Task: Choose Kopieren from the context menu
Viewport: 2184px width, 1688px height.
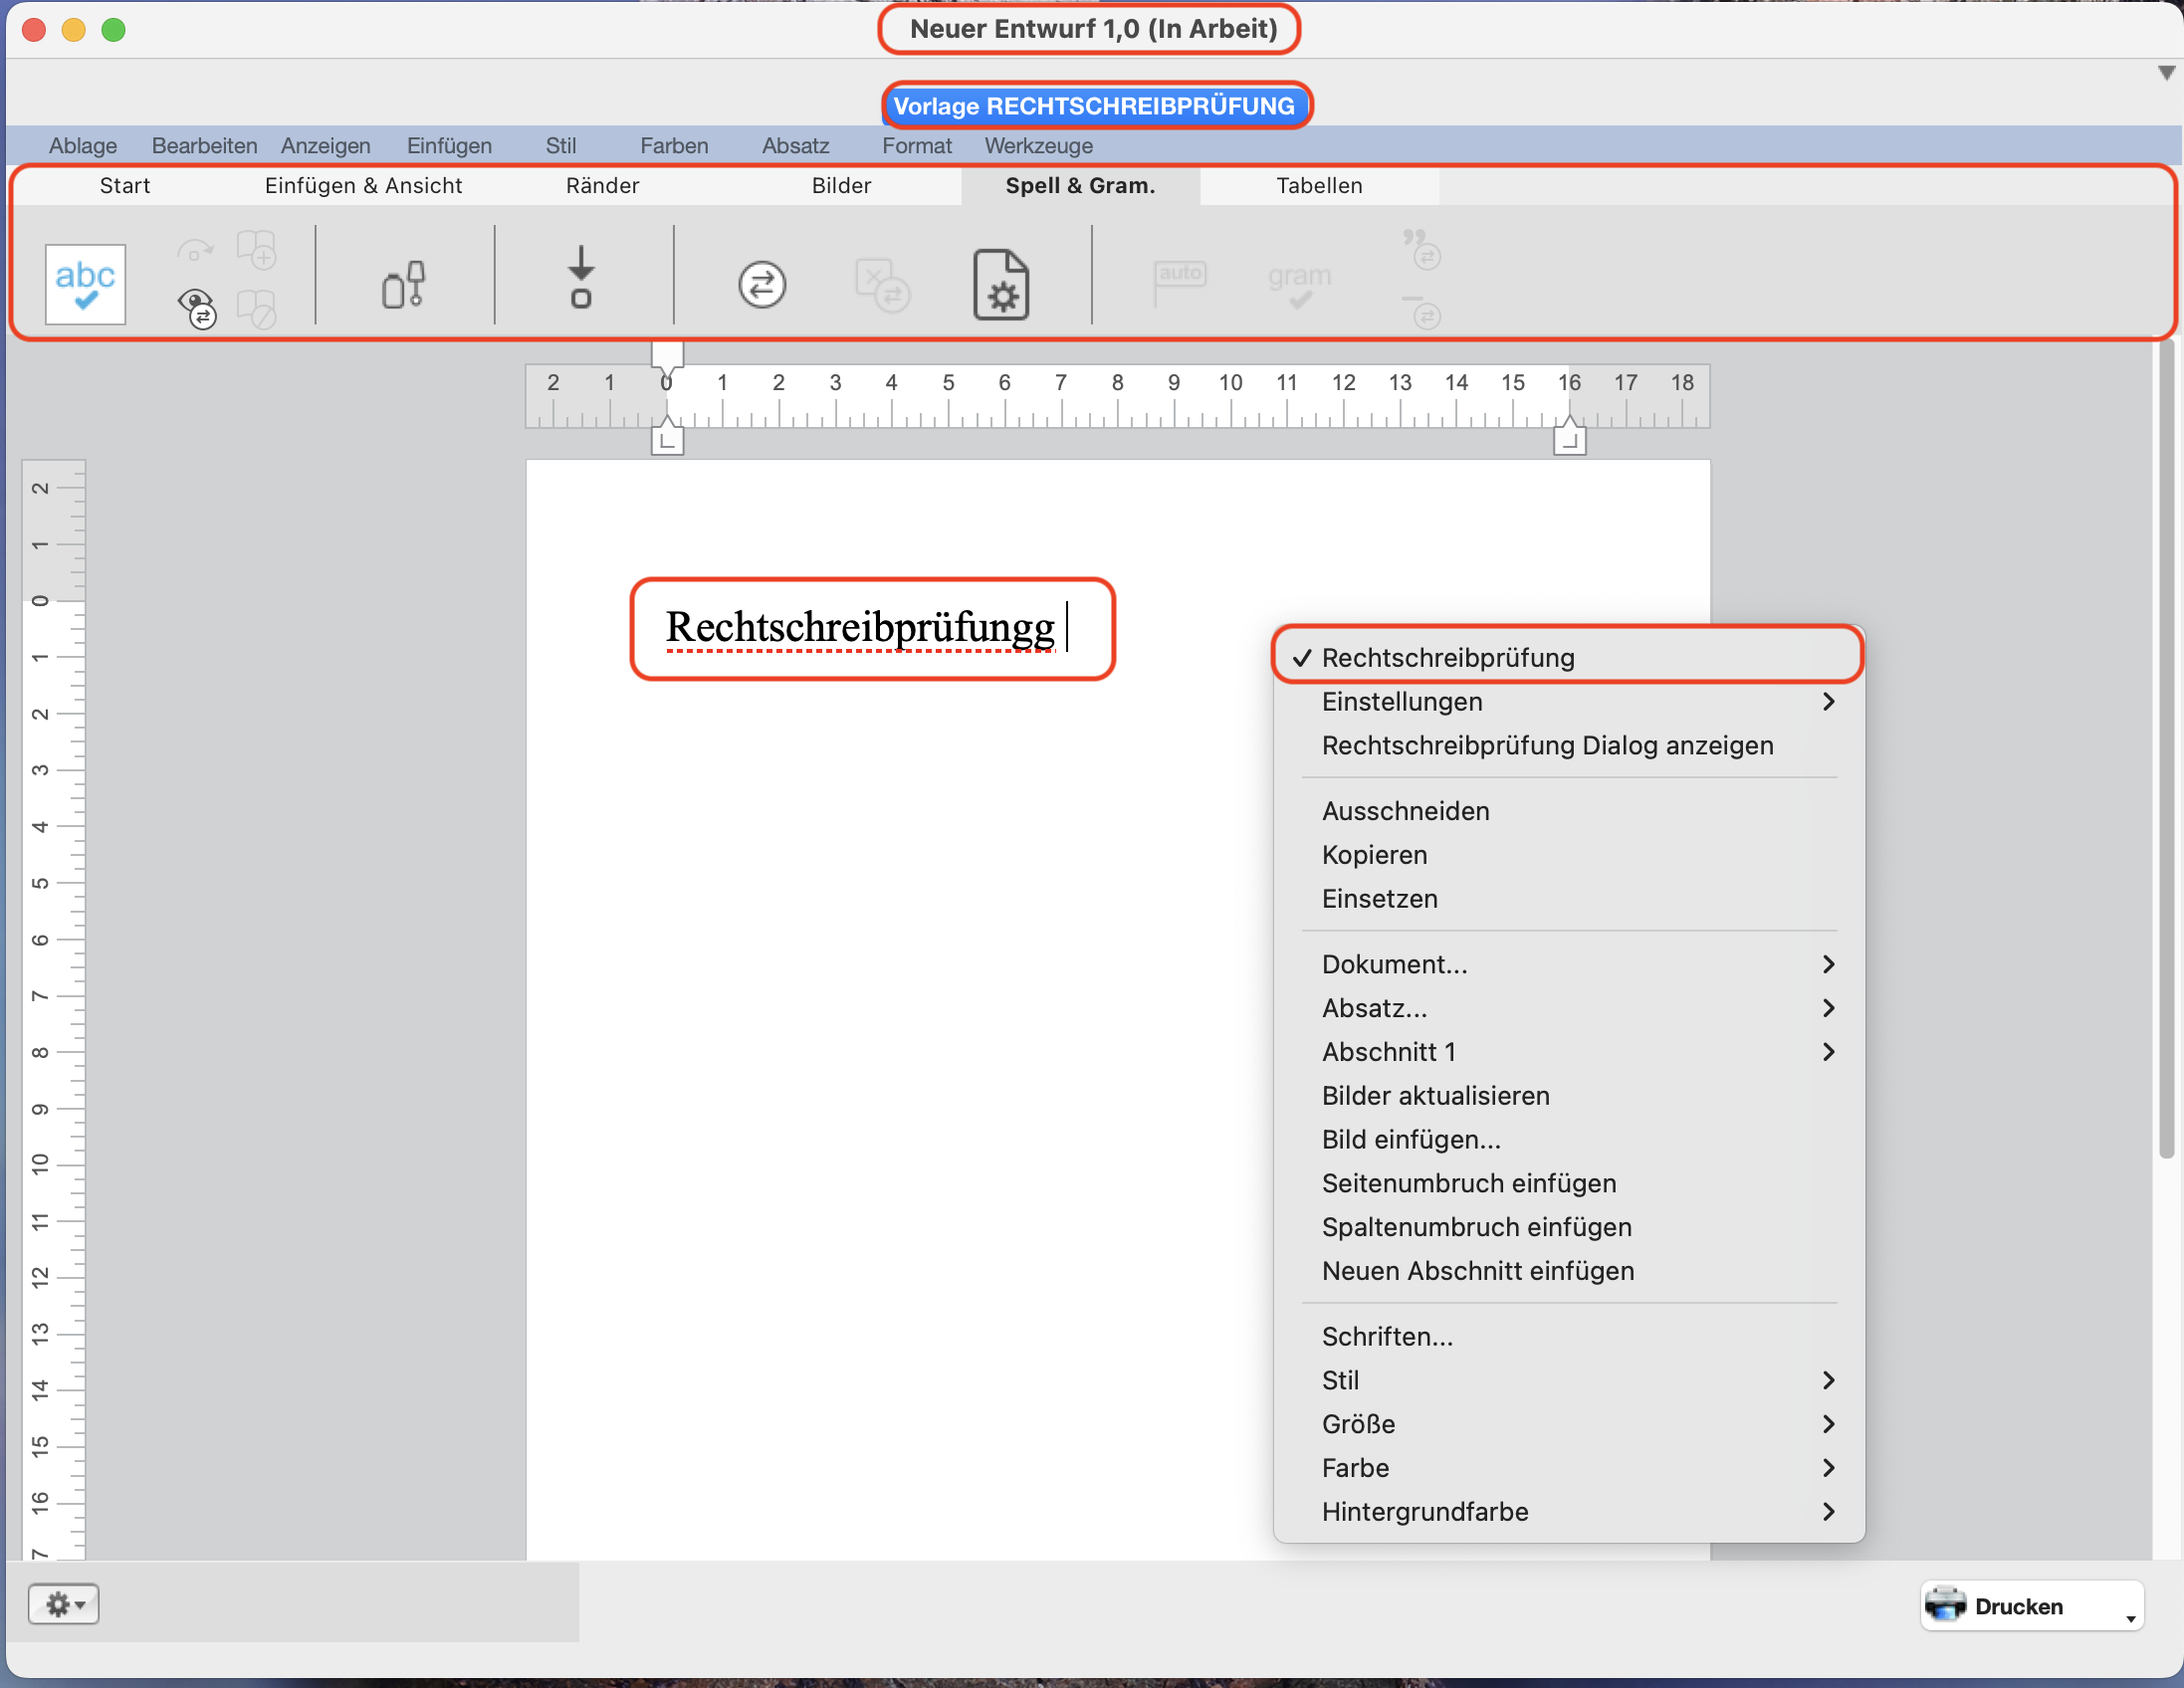Action: coord(1568,854)
